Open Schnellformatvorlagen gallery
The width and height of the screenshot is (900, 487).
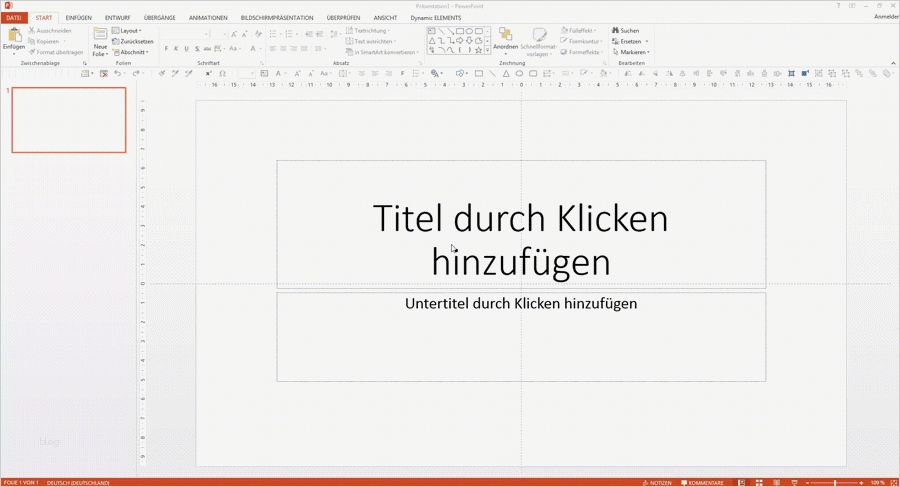(x=538, y=42)
